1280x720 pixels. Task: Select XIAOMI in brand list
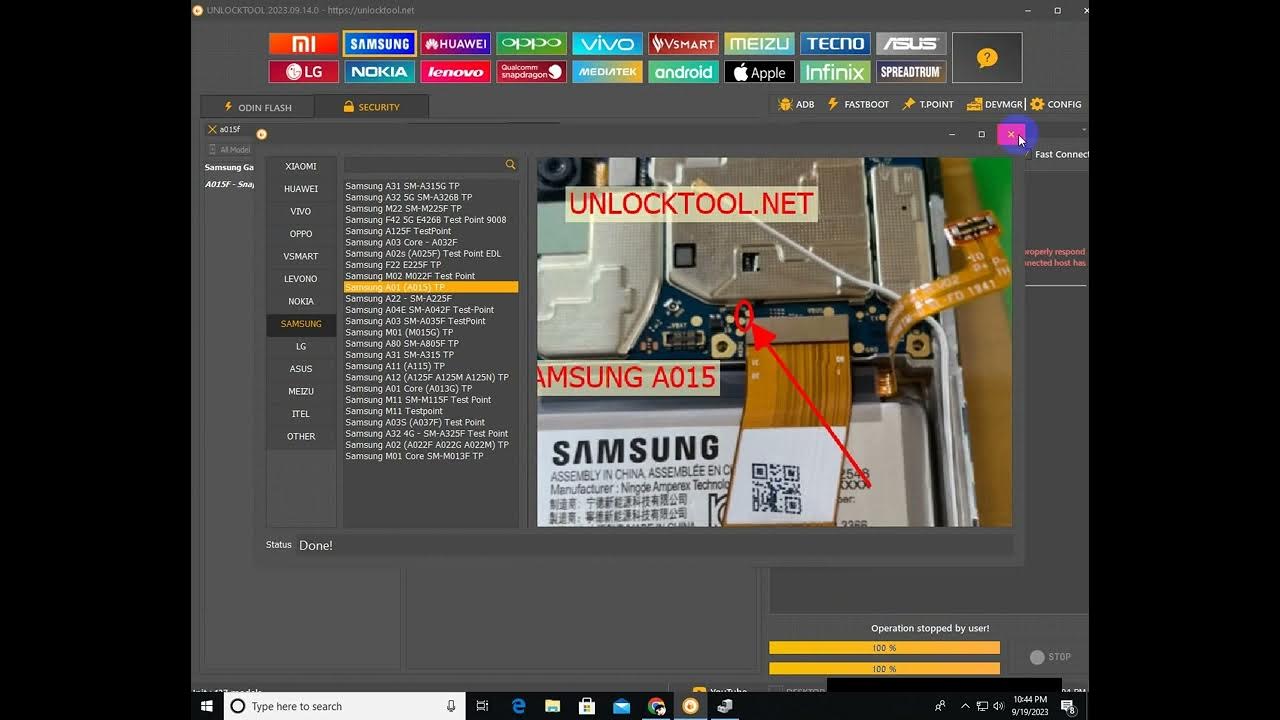301,166
